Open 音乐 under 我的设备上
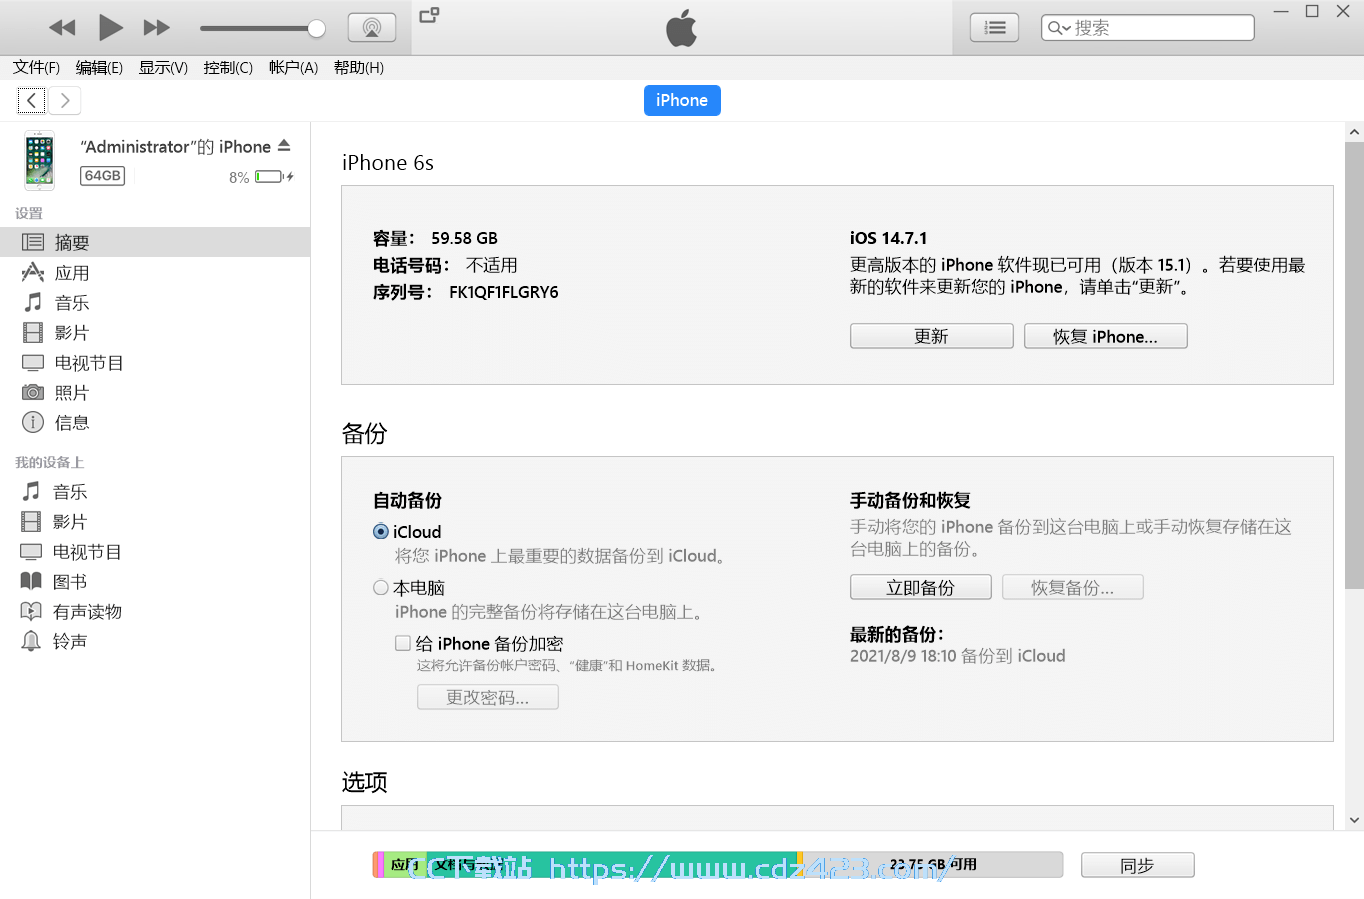Viewport: 1364px width, 899px height. coord(155,491)
